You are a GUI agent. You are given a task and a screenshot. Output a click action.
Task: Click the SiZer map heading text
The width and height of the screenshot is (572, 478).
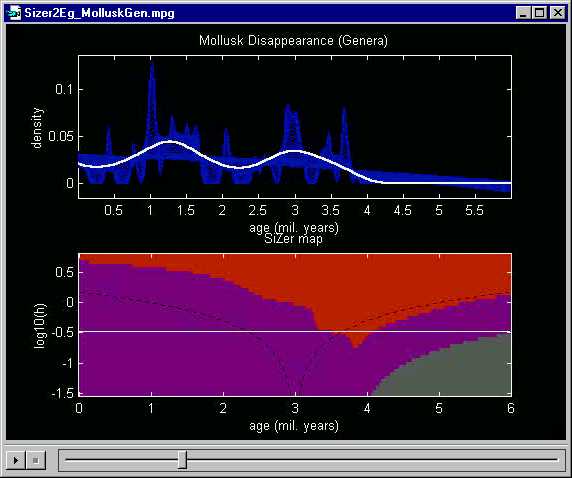pyautogui.click(x=293, y=239)
